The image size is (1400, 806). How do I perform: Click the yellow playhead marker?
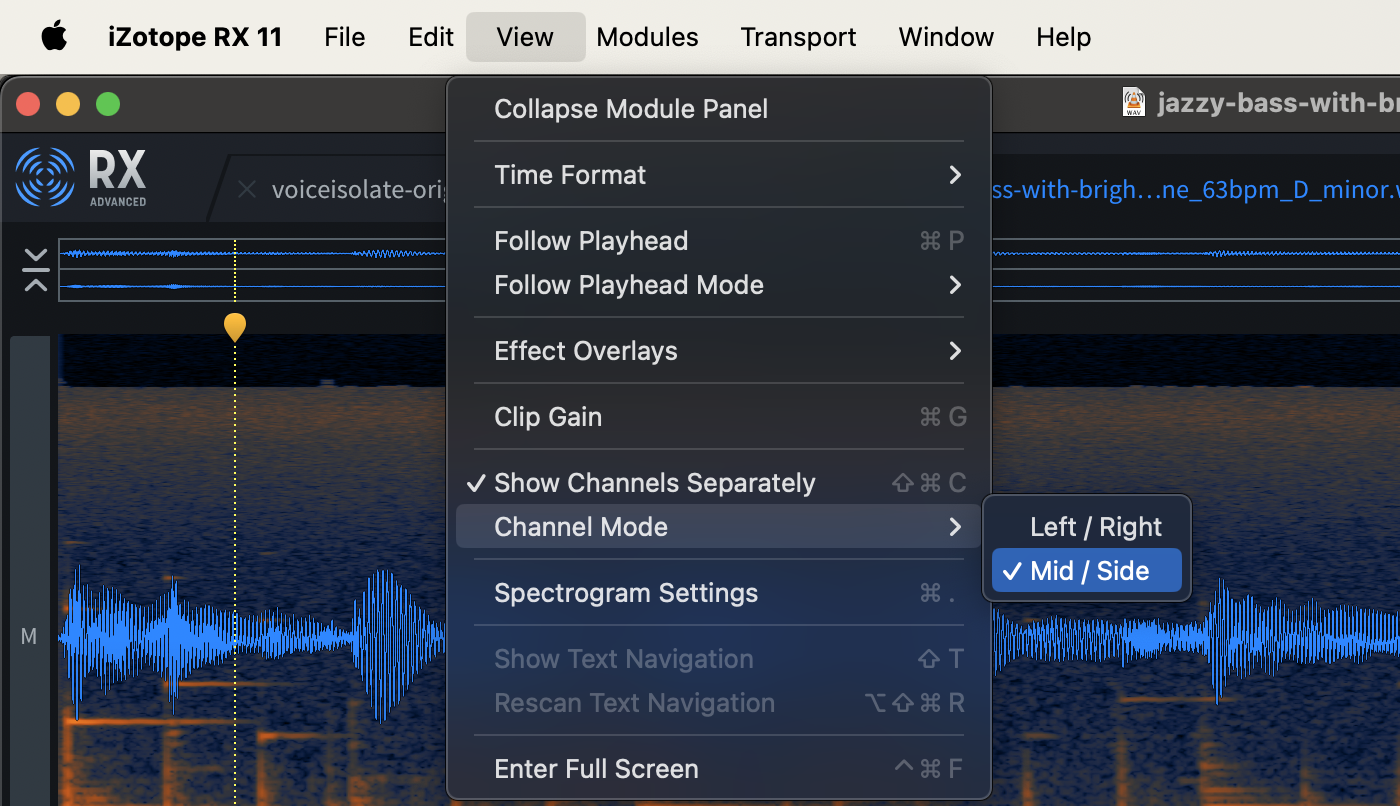235,327
